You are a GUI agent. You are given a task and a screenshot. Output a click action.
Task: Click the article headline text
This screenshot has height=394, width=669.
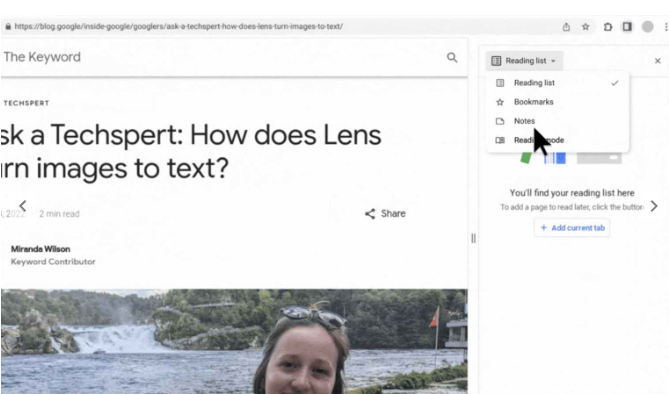191,152
